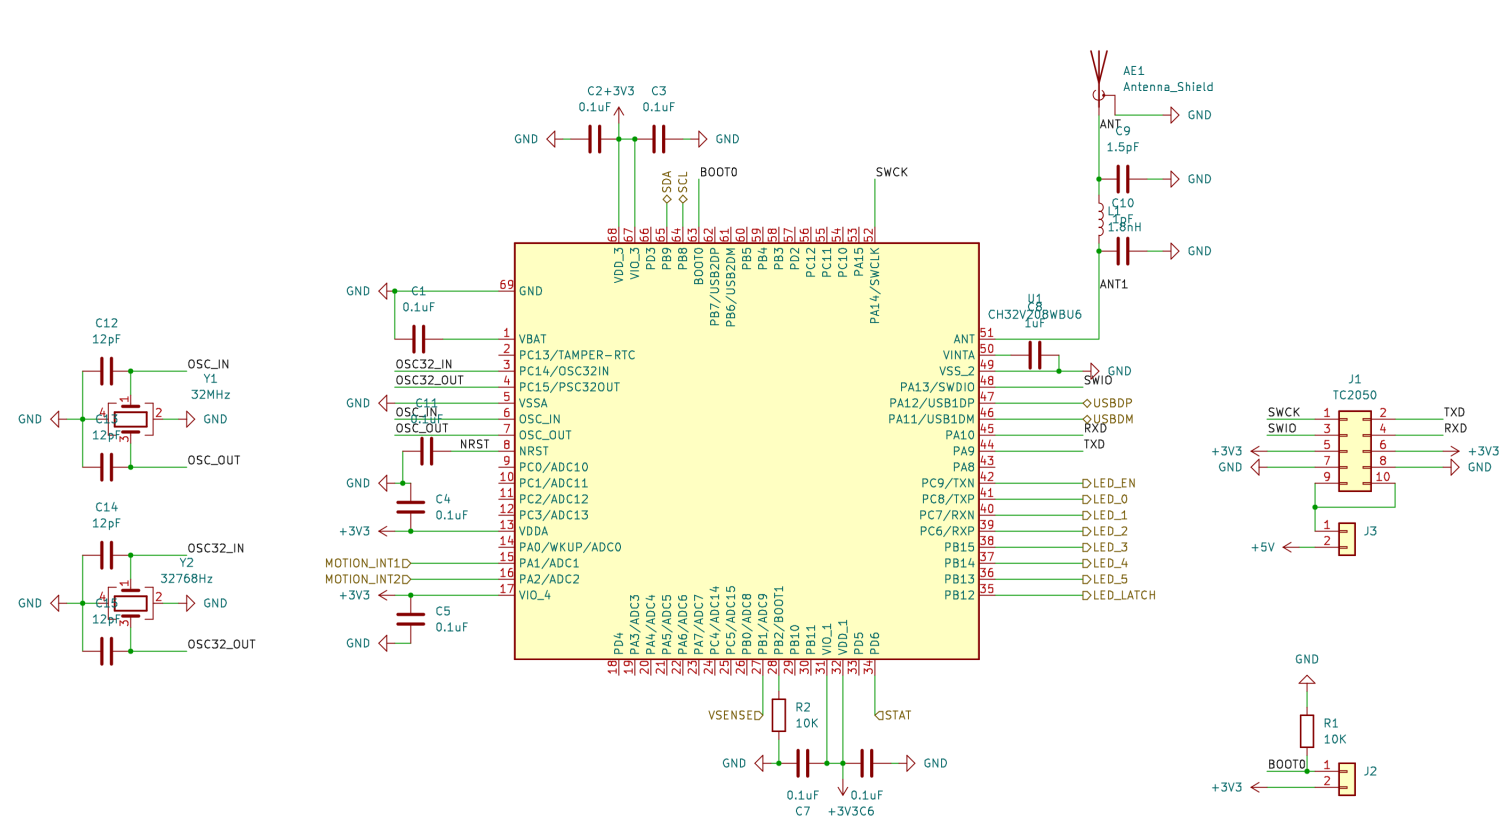
Task: Click the VSENSE net label
Action: click(735, 716)
